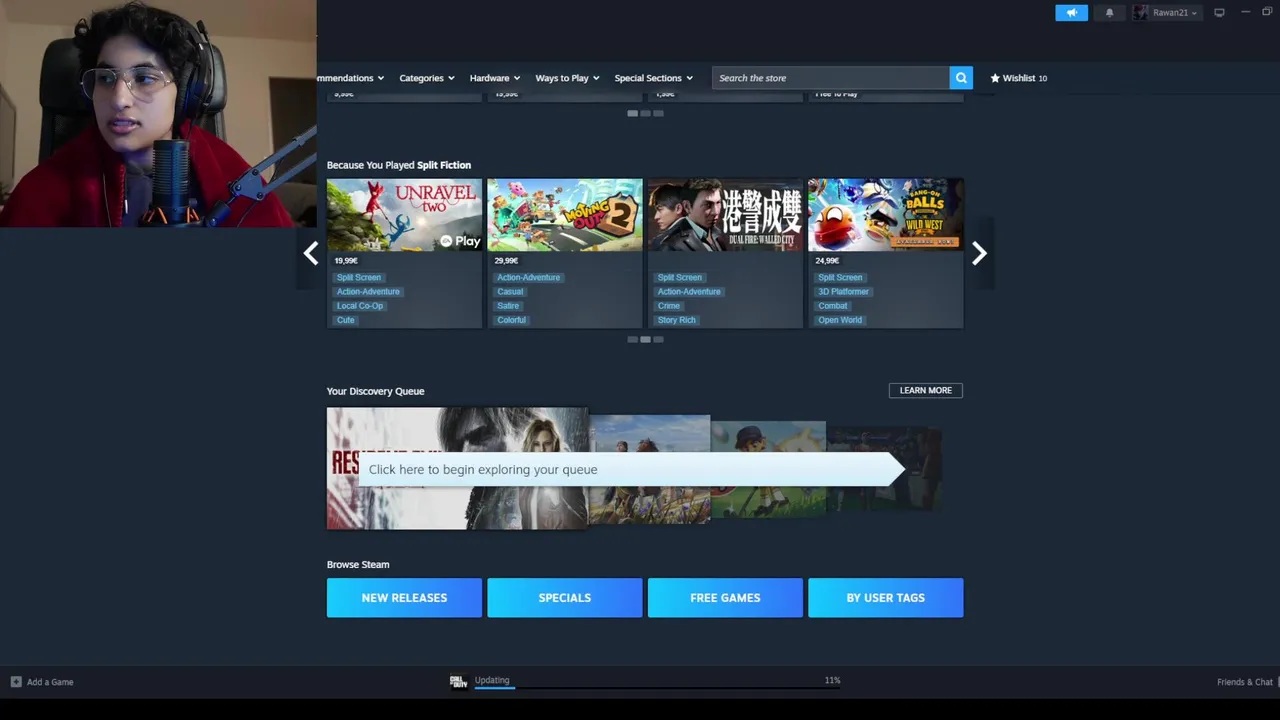Click the Satire tag
The height and width of the screenshot is (720, 1280).
click(x=508, y=306)
